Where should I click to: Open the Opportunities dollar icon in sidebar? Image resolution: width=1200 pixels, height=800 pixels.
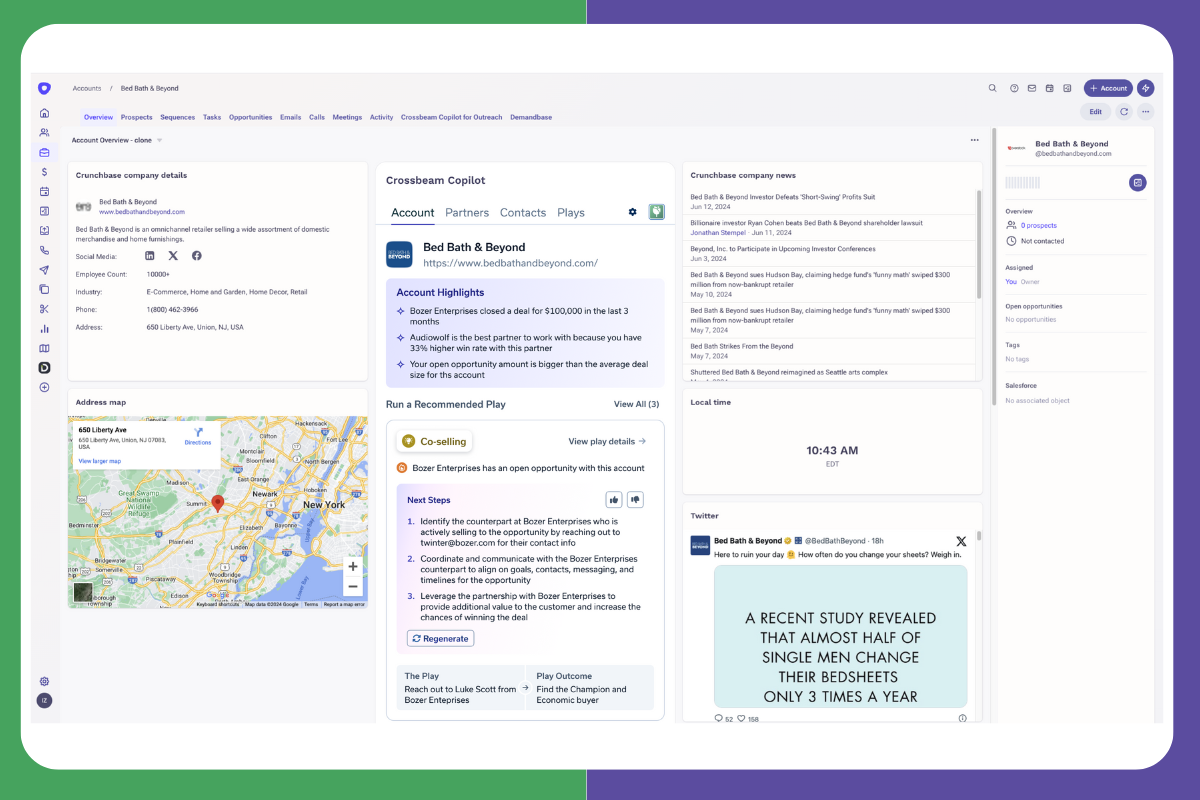tap(44, 172)
